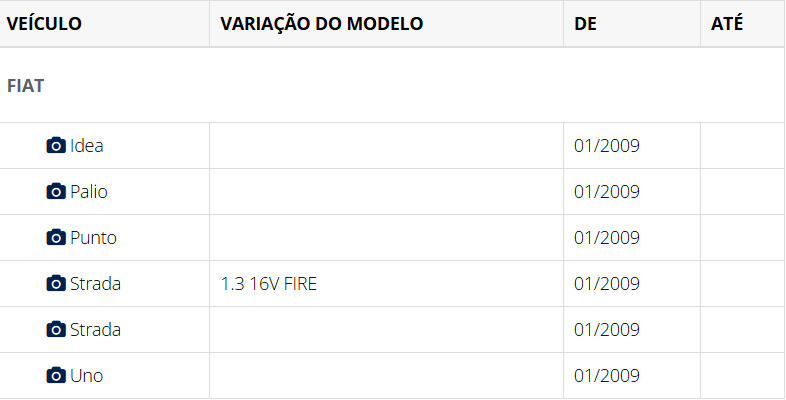786x400 pixels.
Task: Click the 1.3 16V FIRE variation cell
Action: point(269,284)
